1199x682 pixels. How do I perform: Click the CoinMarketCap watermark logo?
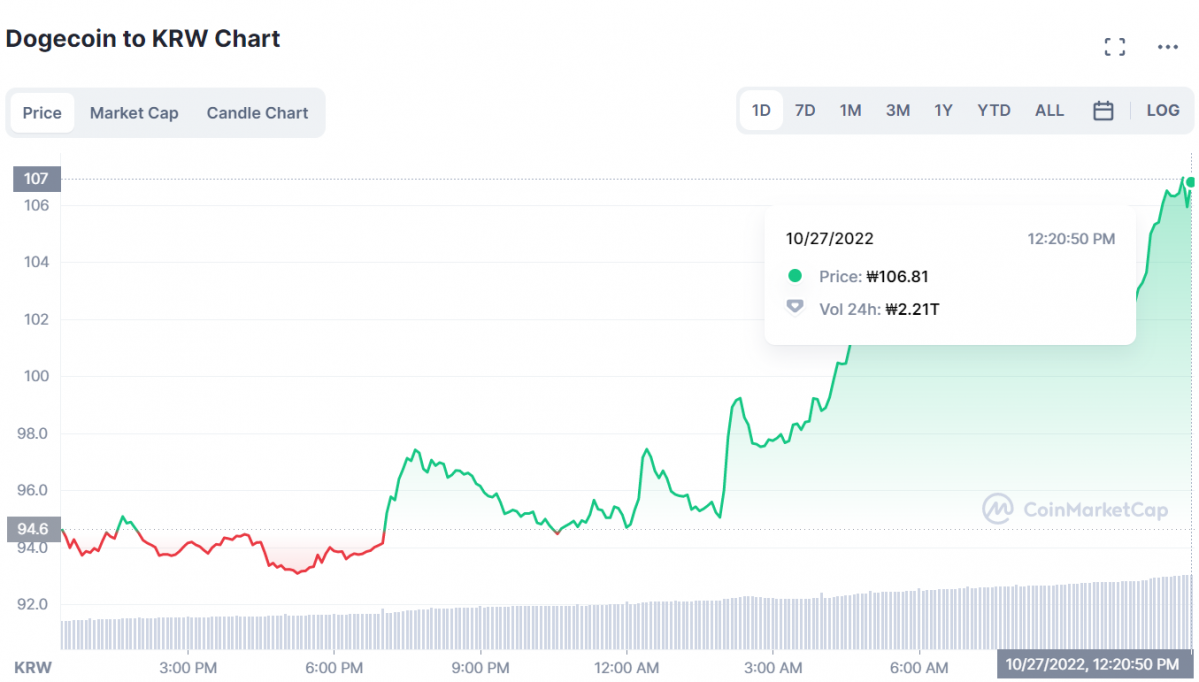click(x=1075, y=509)
